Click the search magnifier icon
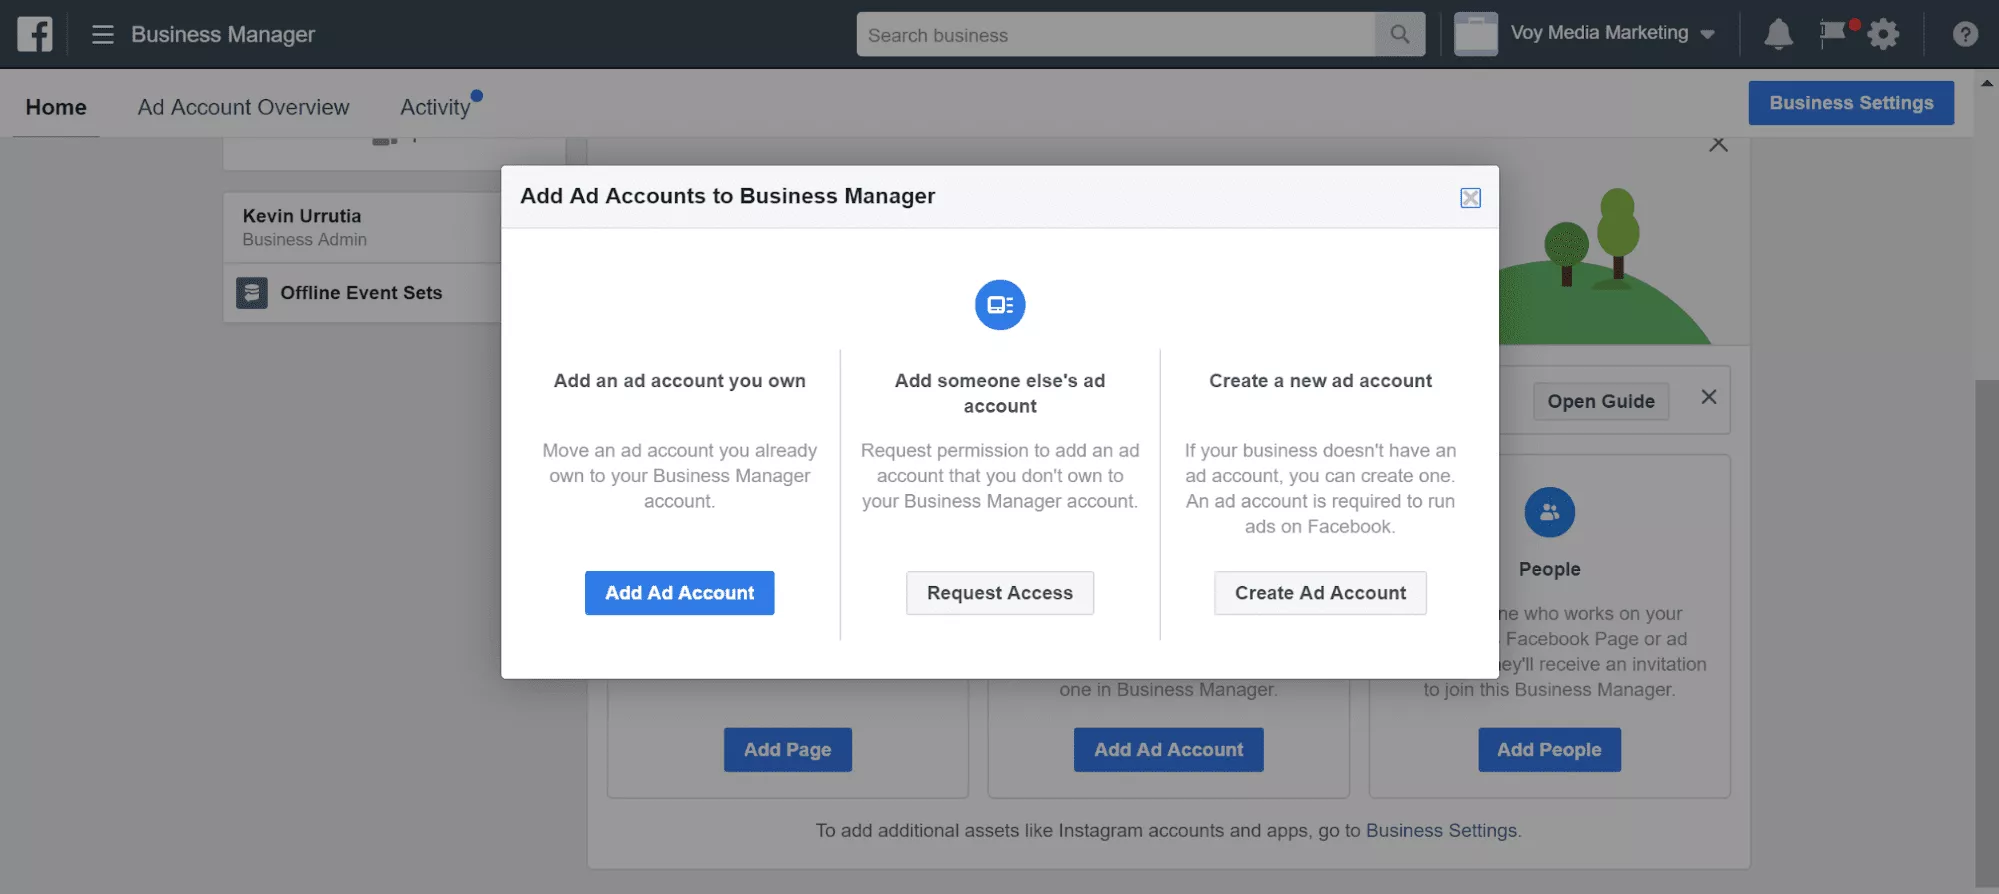This screenshot has height=894, width=1999. (1399, 35)
